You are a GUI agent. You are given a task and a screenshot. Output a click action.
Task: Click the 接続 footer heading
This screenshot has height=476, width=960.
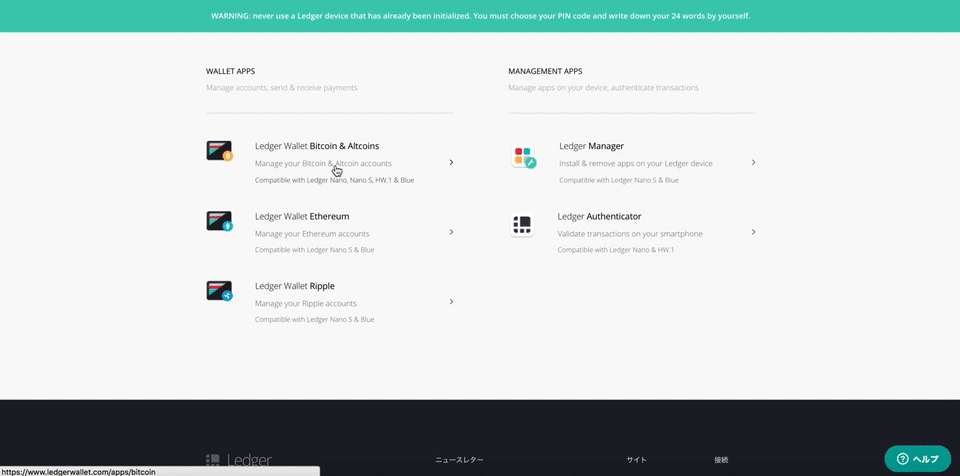(721, 460)
